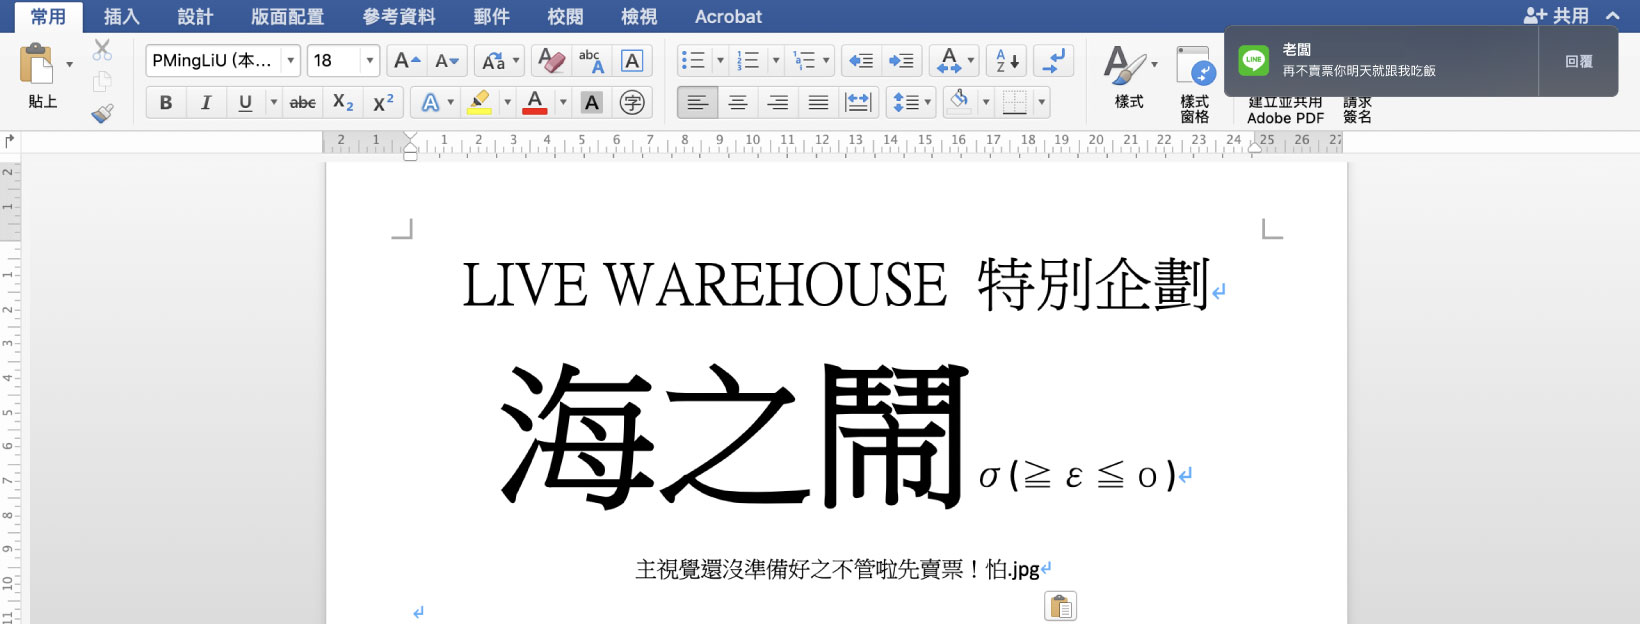Increase font size with grow font icon

click(x=406, y=61)
